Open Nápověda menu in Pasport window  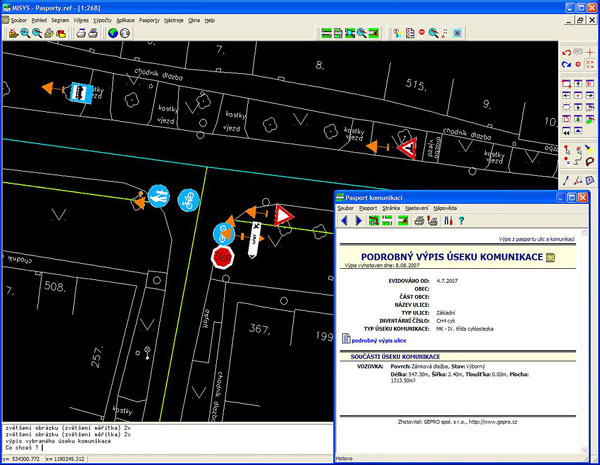pyautogui.click(x=445, y=208)
